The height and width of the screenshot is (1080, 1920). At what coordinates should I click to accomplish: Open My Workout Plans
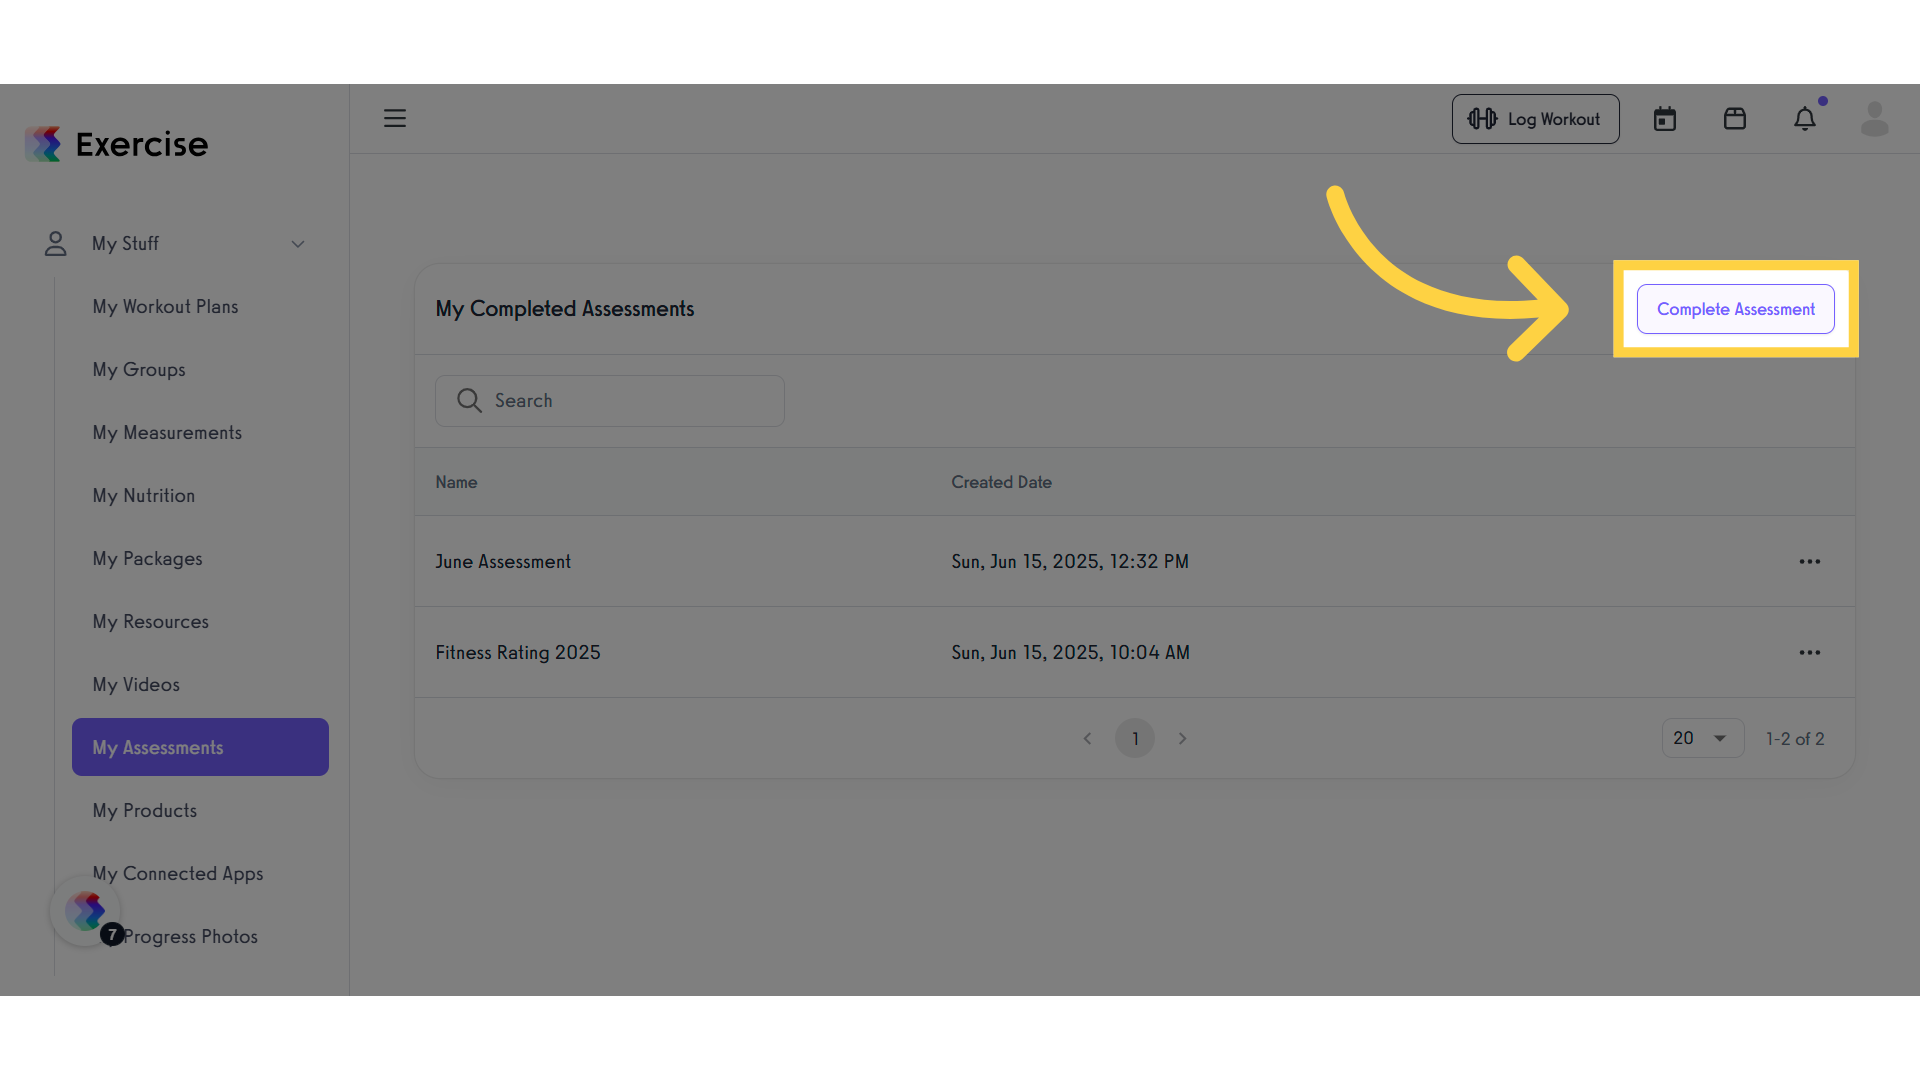166,307
